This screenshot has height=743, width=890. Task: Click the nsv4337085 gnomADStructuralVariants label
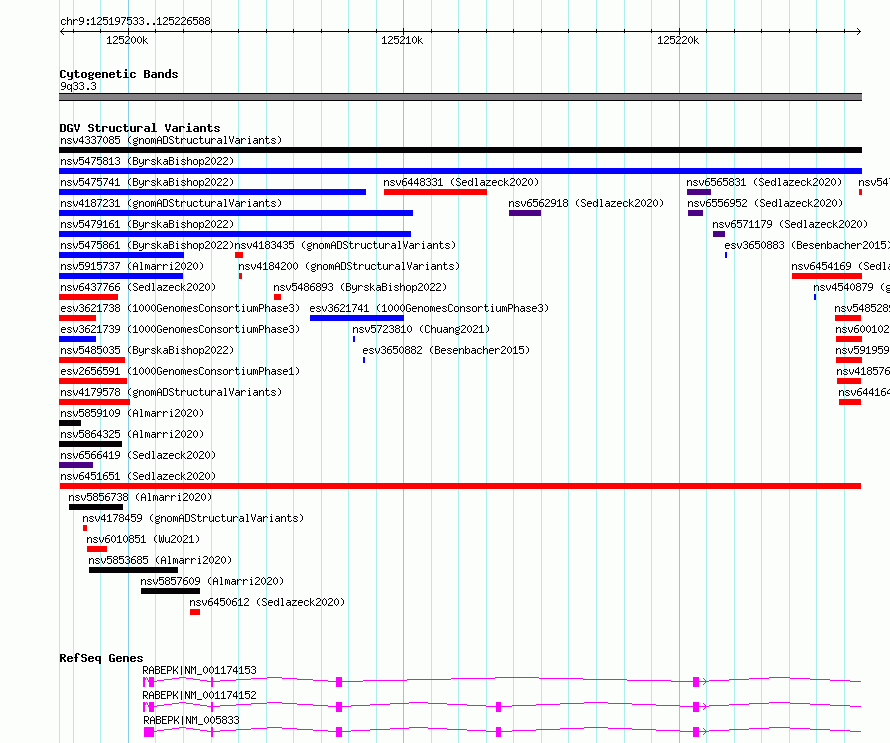(x=171, y=140)
